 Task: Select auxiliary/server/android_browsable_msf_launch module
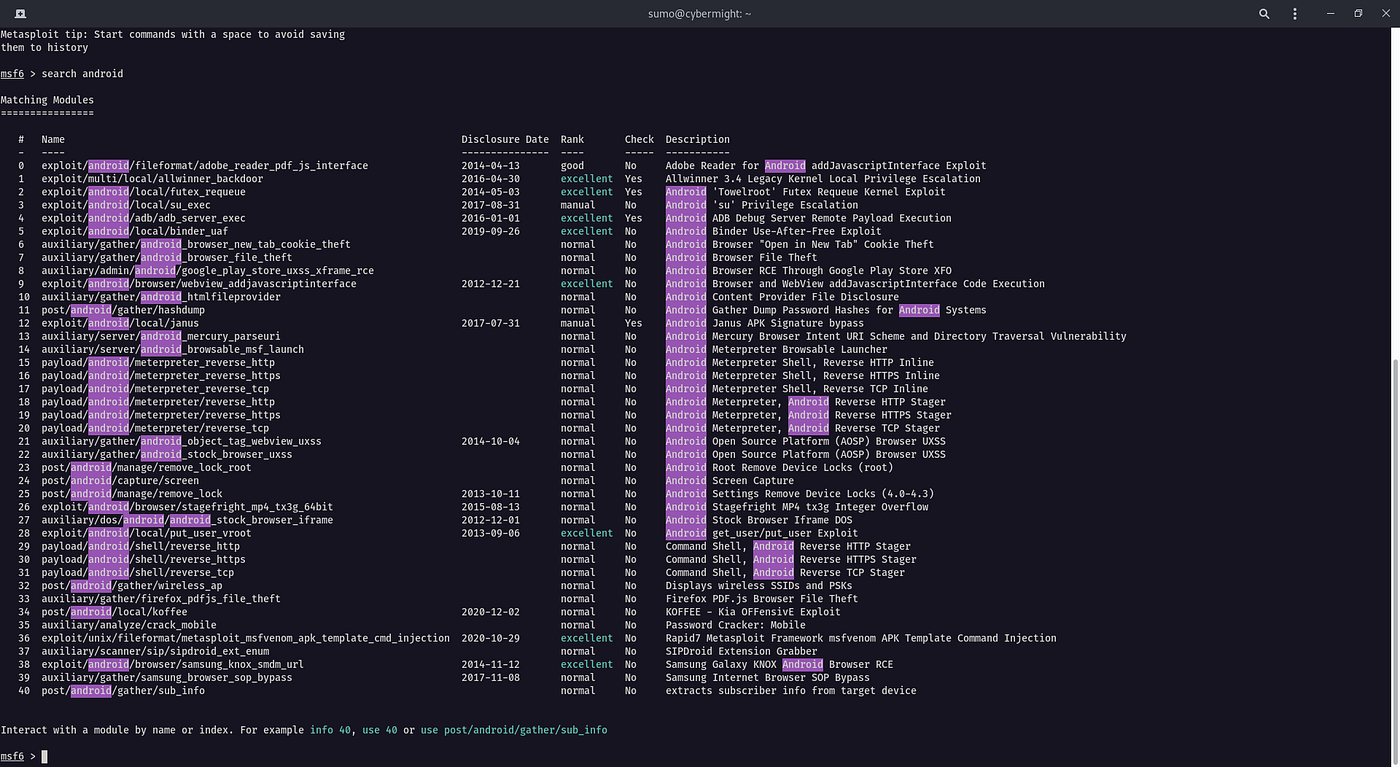tap(173, 349)
